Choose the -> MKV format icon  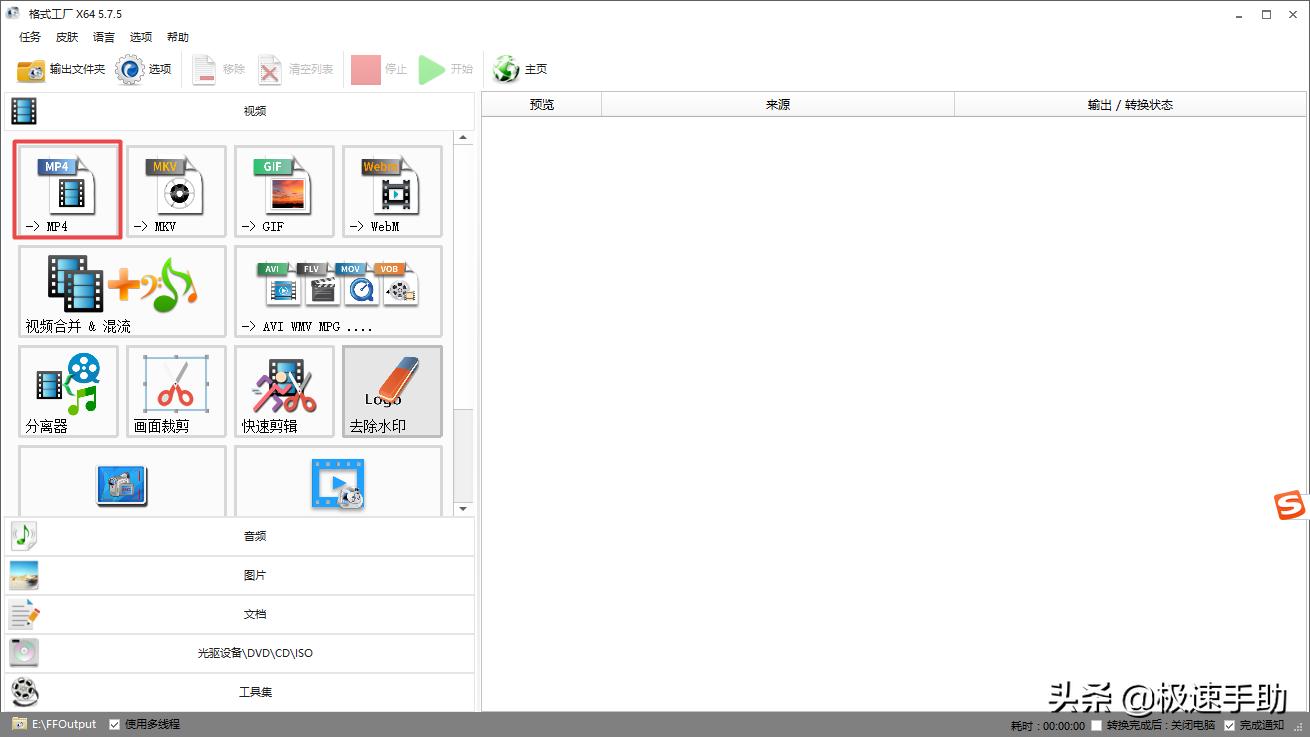click(176, 190)
